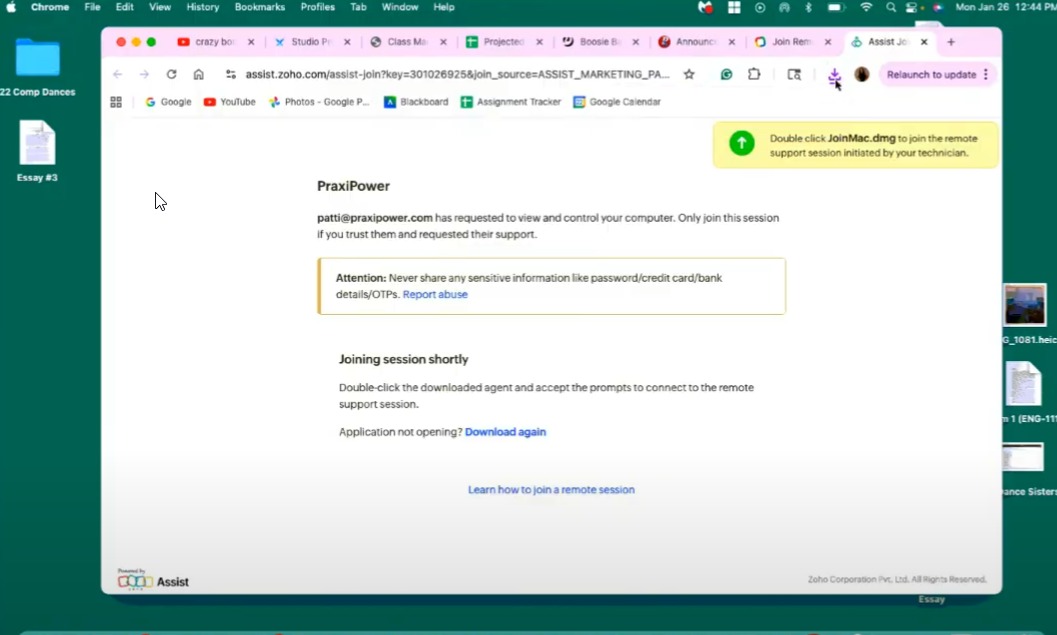Click the Download again link
This screenshot has width=1057, height=635.
coord(506,432)
